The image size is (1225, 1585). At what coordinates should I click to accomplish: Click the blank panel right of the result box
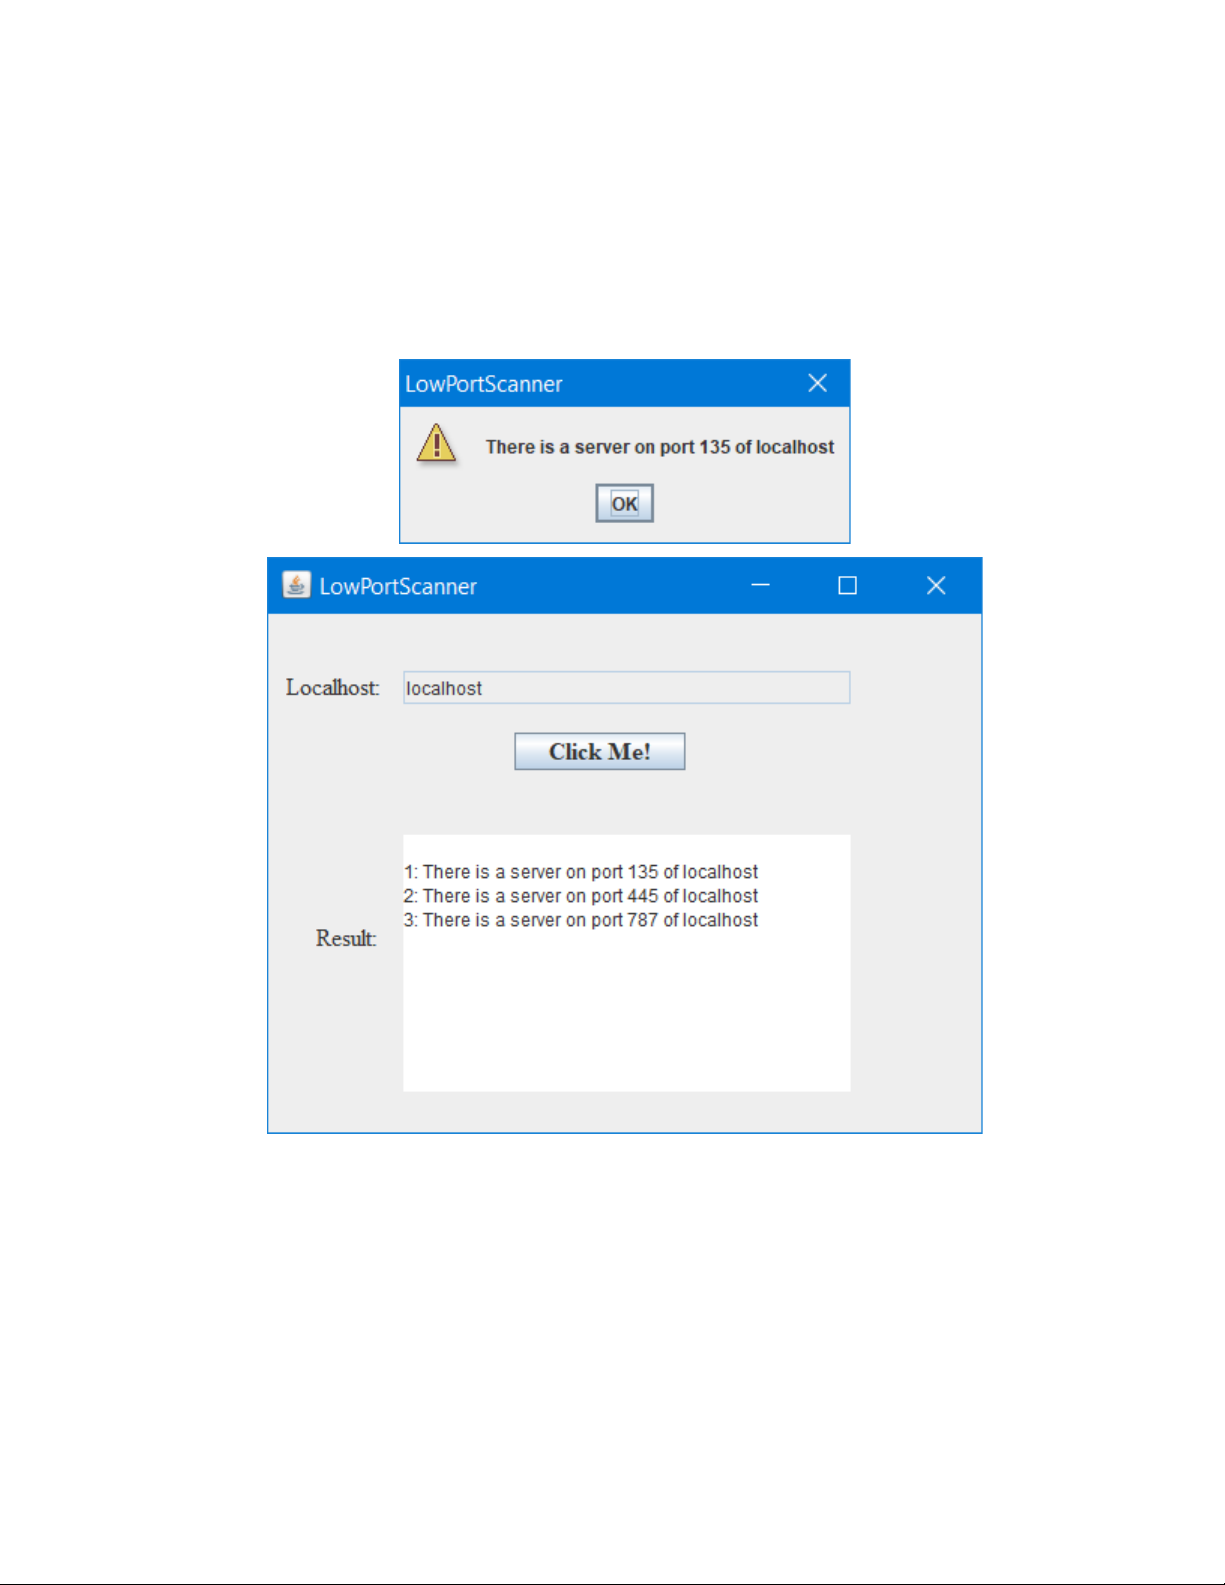coord(915,962)
